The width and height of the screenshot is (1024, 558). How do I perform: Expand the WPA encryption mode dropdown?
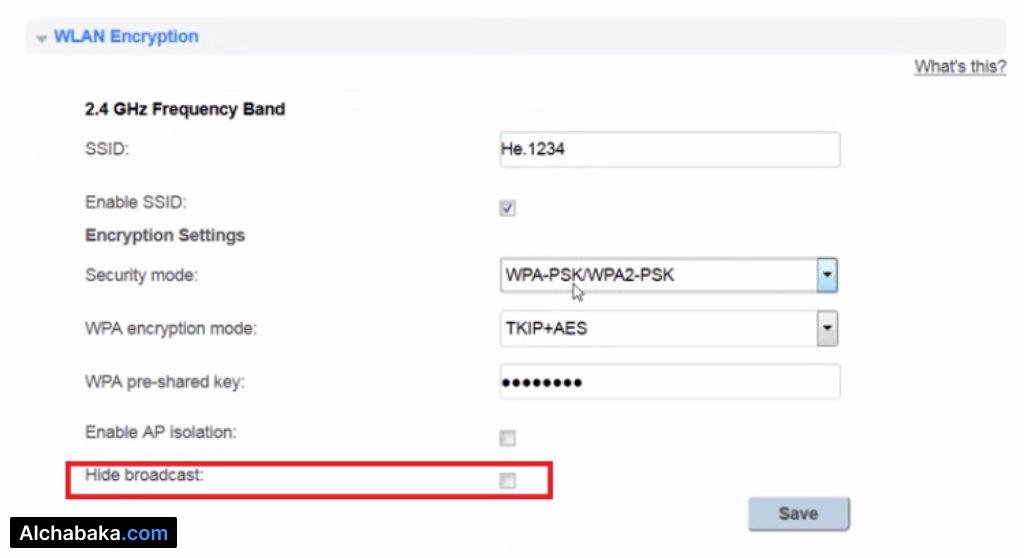click(826, 327)
